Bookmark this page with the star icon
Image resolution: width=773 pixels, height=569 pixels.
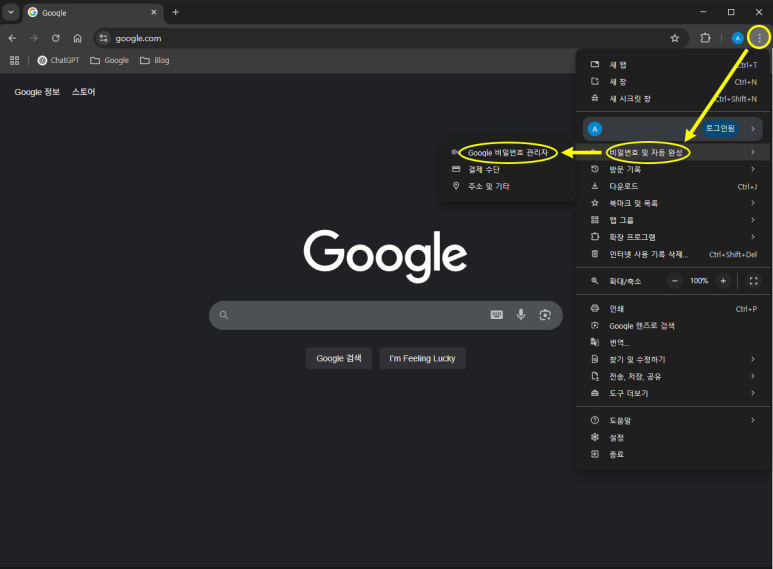[674, 38]
